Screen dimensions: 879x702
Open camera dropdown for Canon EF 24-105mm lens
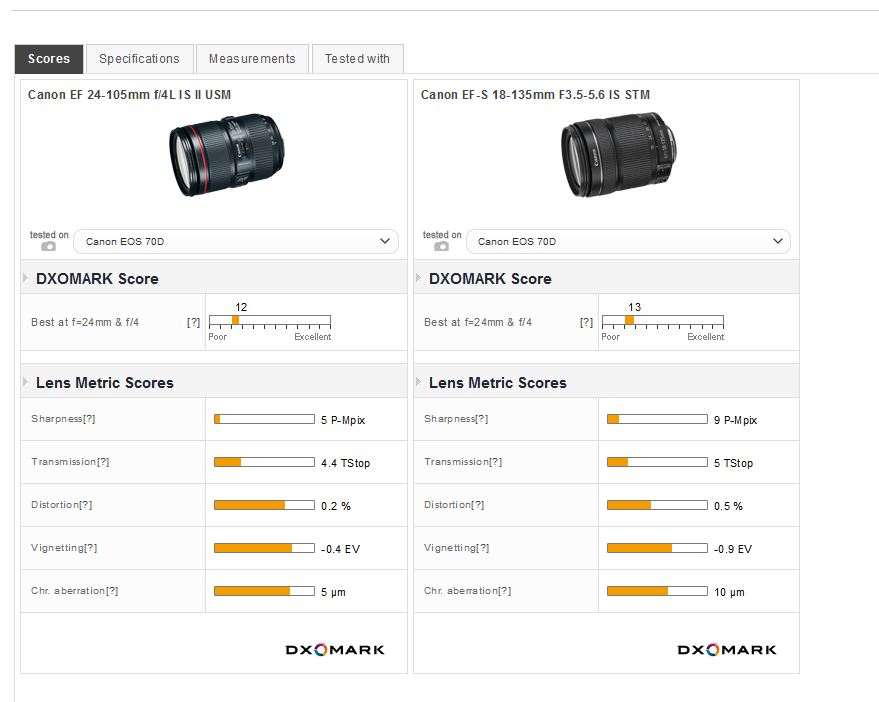(x=236, y=241)
